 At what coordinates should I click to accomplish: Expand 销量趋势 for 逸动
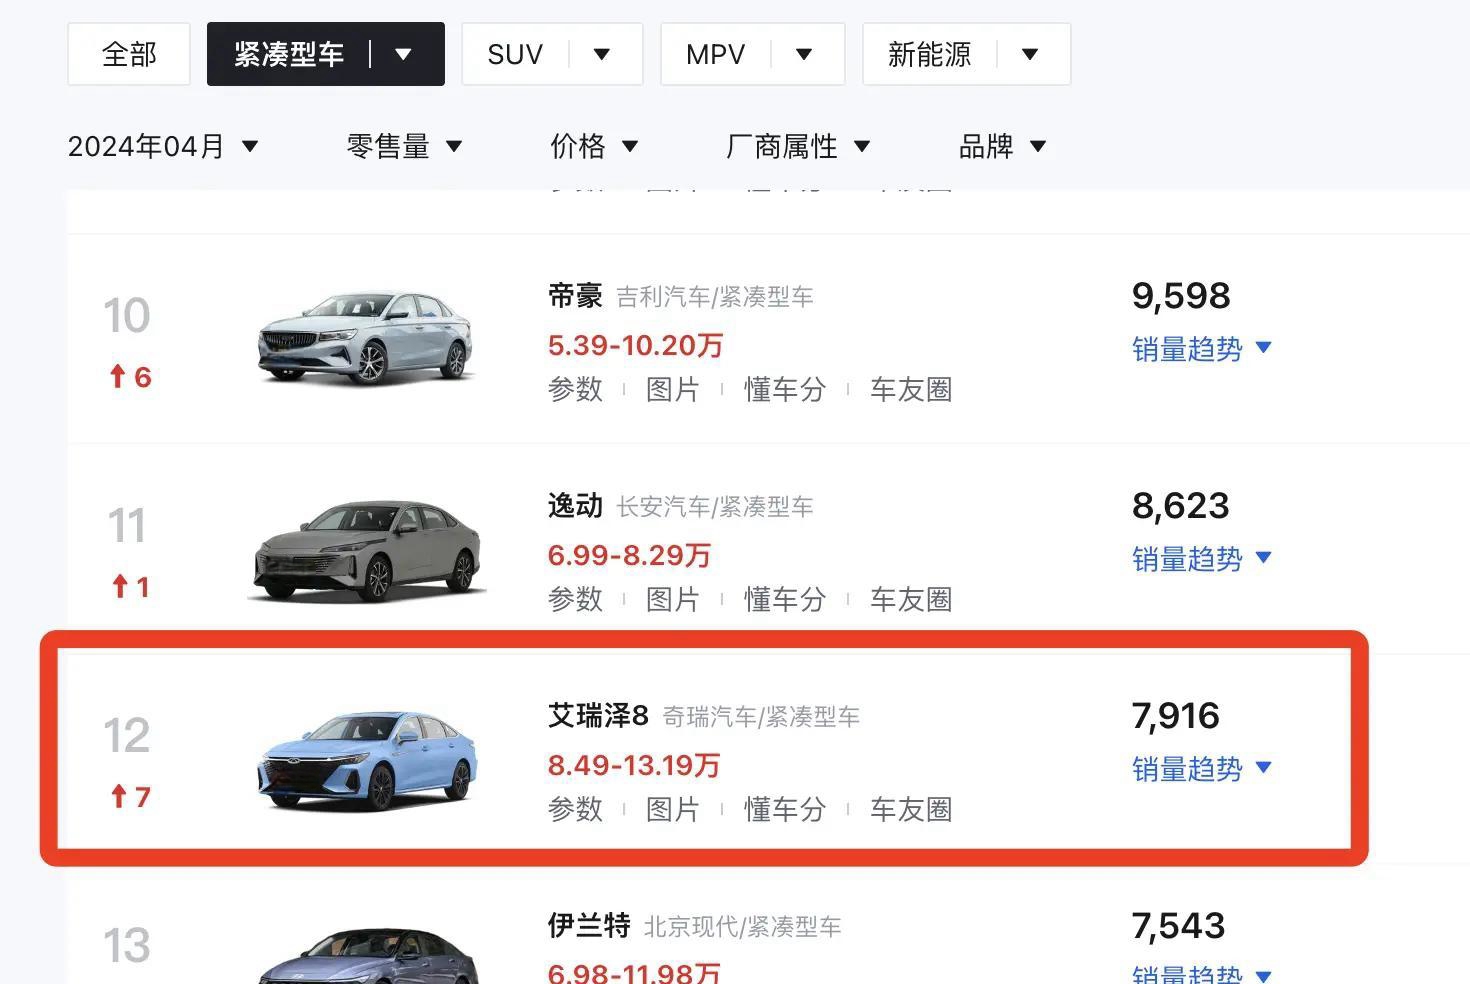(x=1201, y=559)
